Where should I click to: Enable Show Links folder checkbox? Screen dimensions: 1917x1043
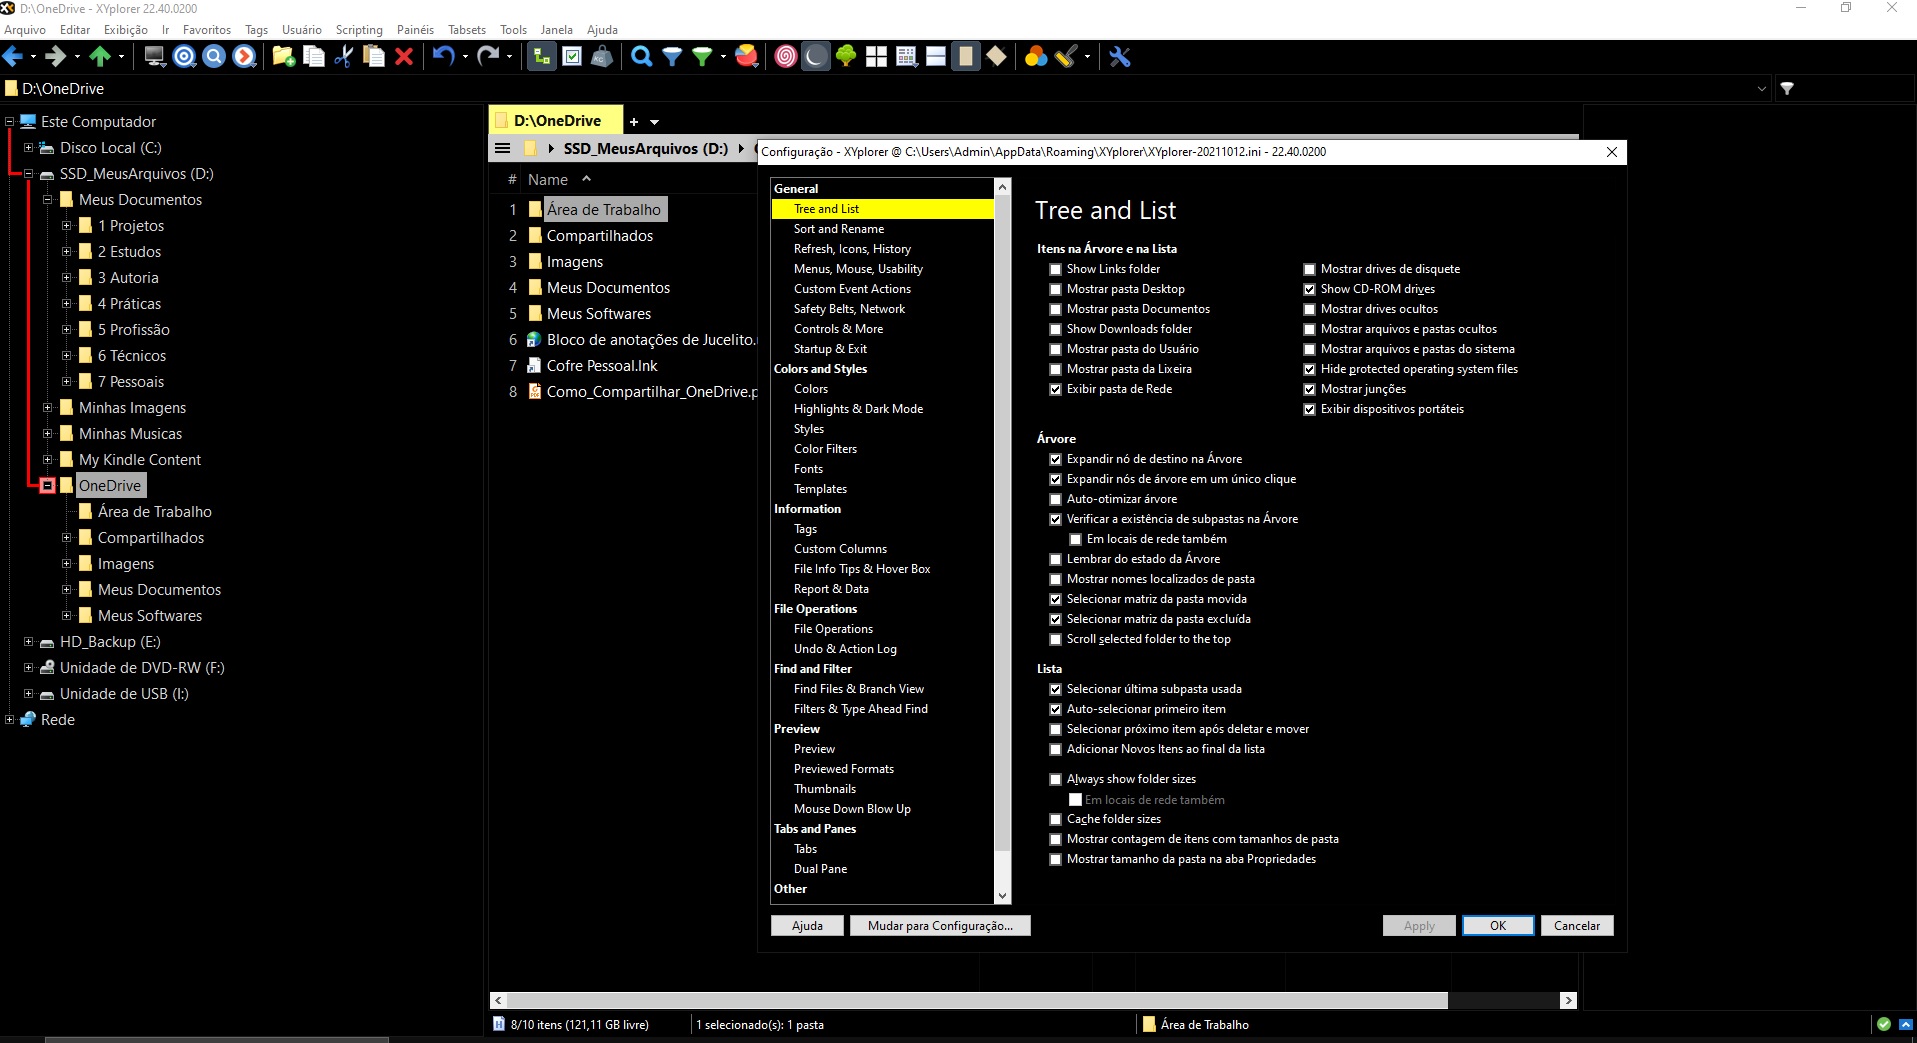tap(1055, 269)
